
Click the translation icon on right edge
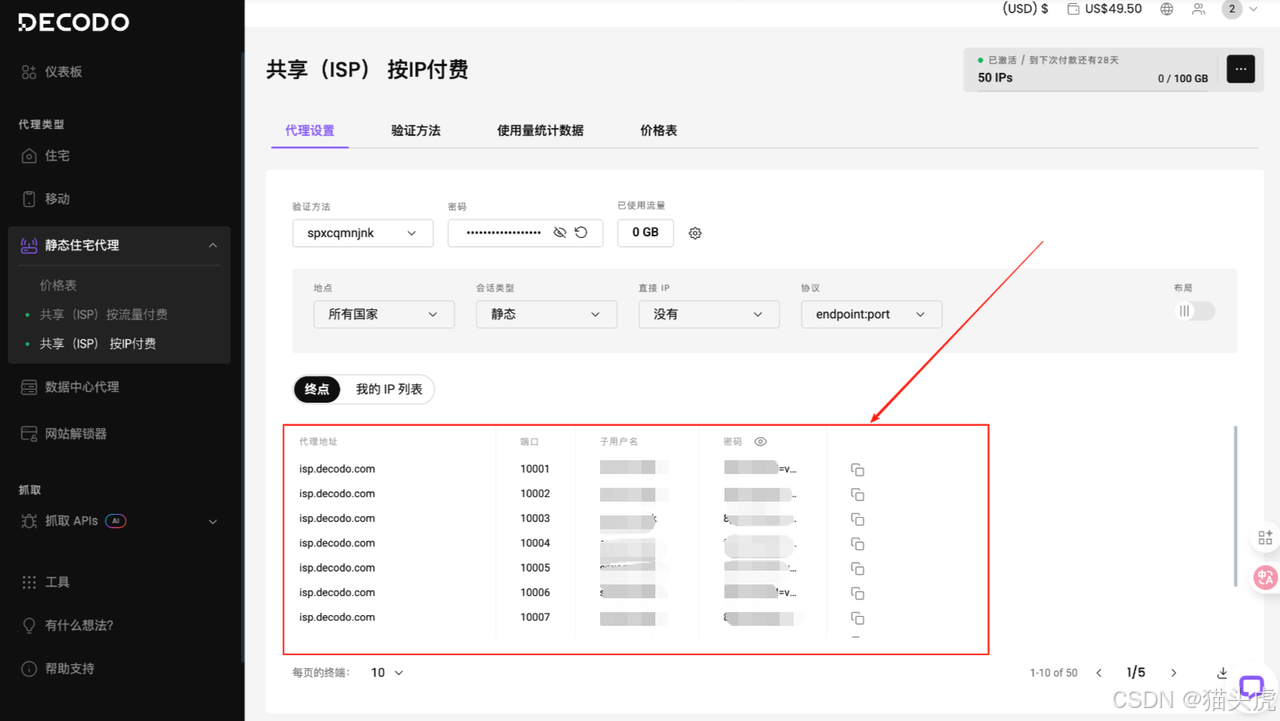point(1264,577)
